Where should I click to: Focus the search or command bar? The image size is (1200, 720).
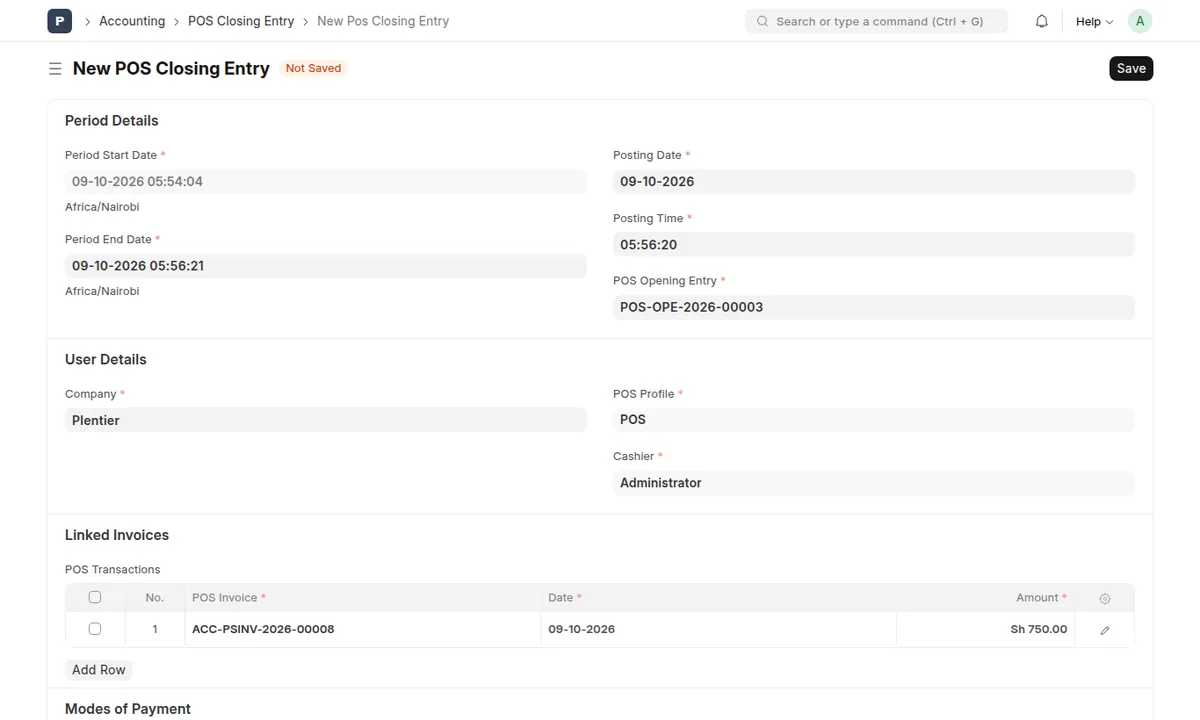876,21
